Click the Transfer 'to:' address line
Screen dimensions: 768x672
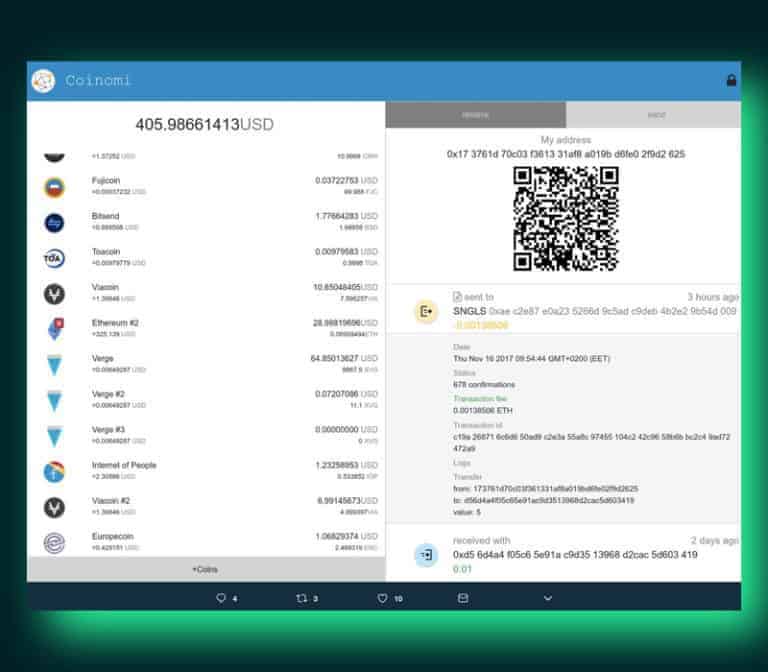click(544, 500)
